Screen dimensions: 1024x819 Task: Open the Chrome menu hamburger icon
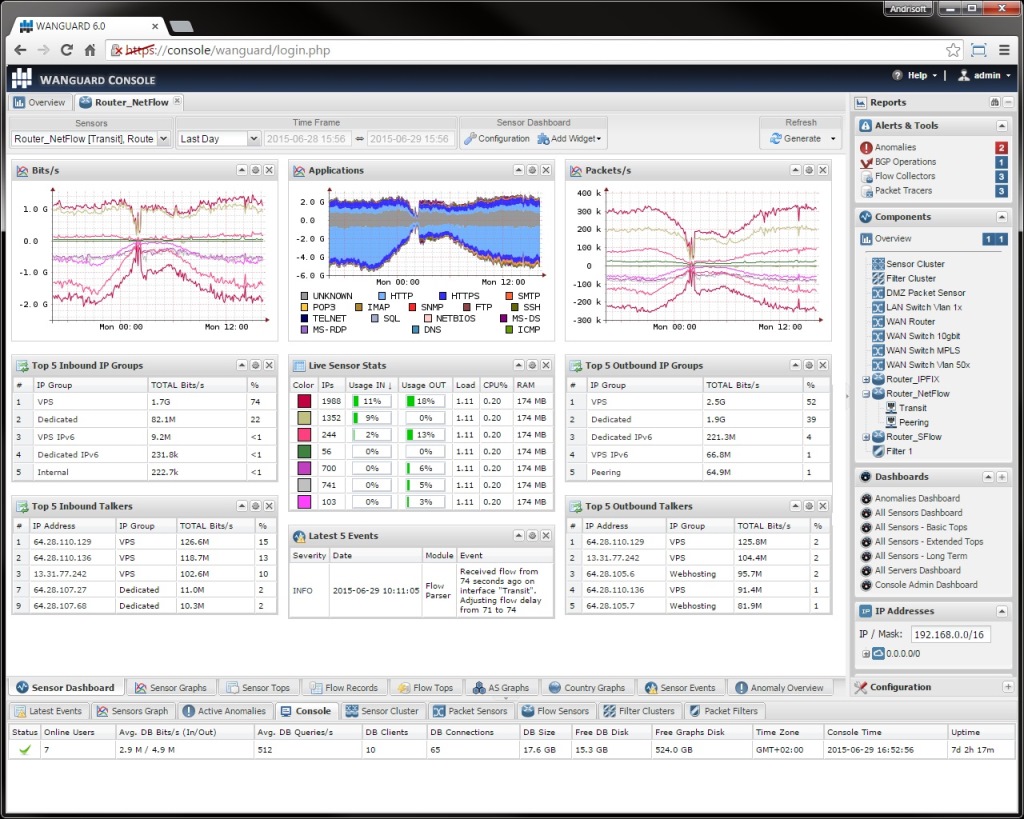(x=1004, y=50)
